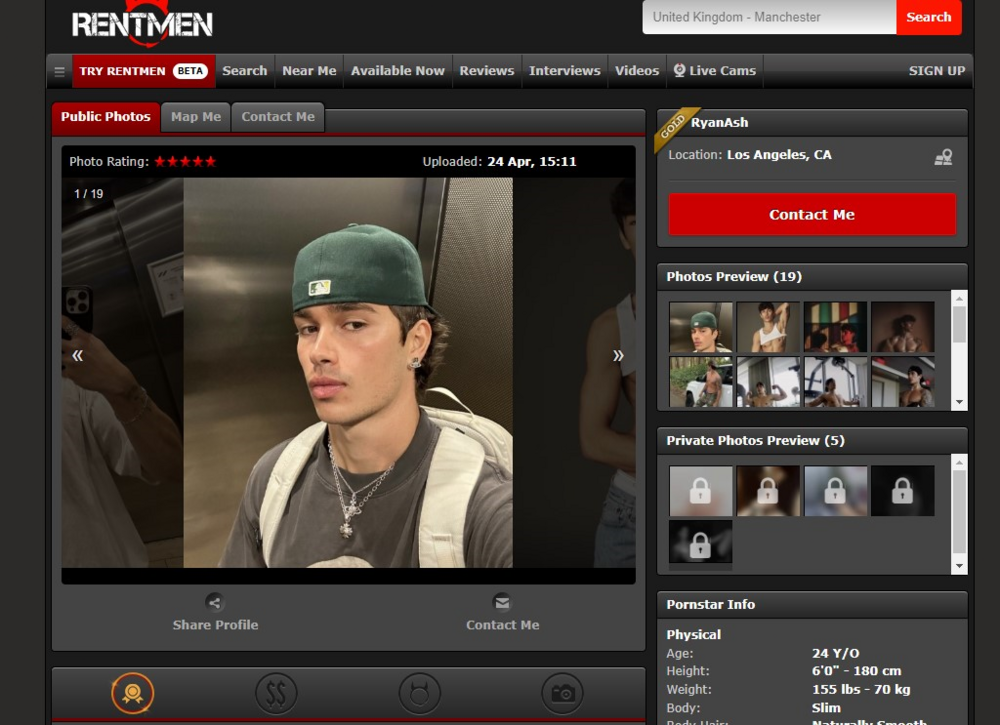Open the hamburger menu icon
The height and width of the screenshot is (725, 1000).
click(59, 71)
